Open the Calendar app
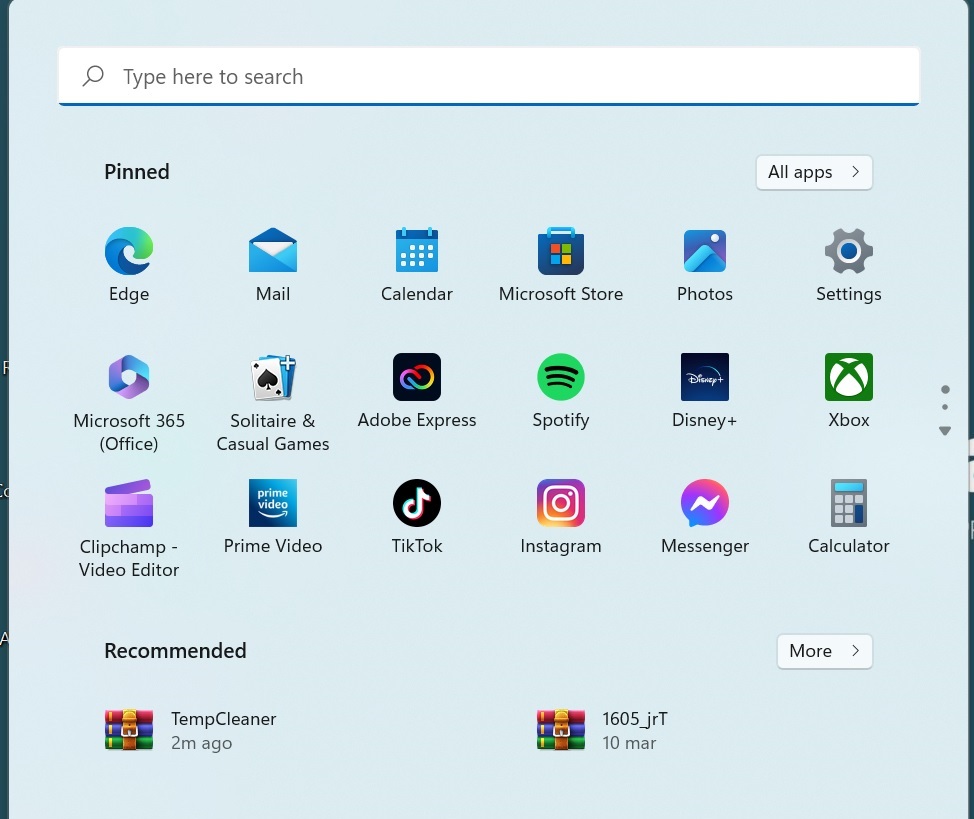974x819 pixels. 417,264
